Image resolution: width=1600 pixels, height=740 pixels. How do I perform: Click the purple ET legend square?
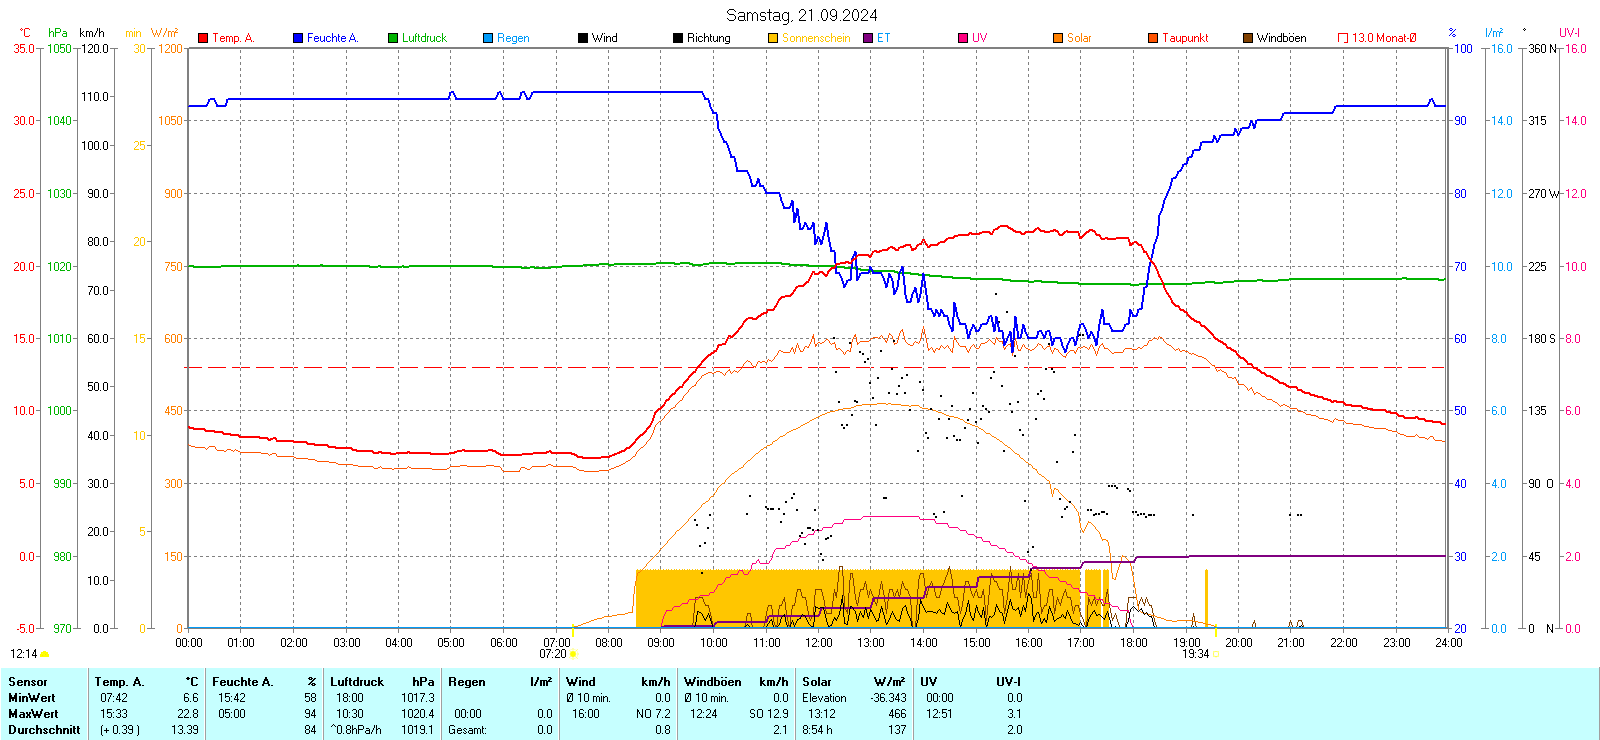[x=868, y=38]
